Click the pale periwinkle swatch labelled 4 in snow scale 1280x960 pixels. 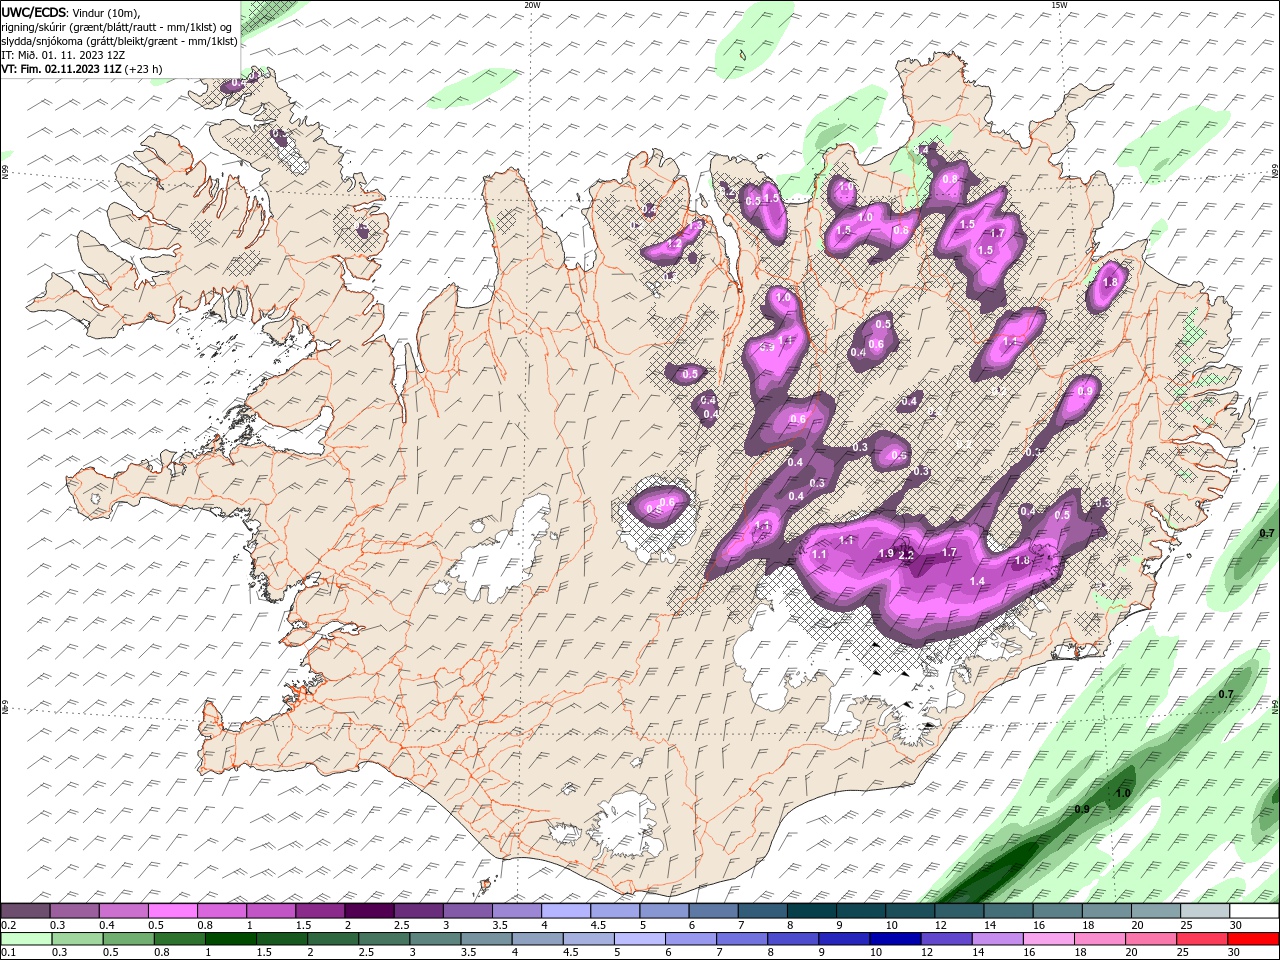(x=564, y=911)
